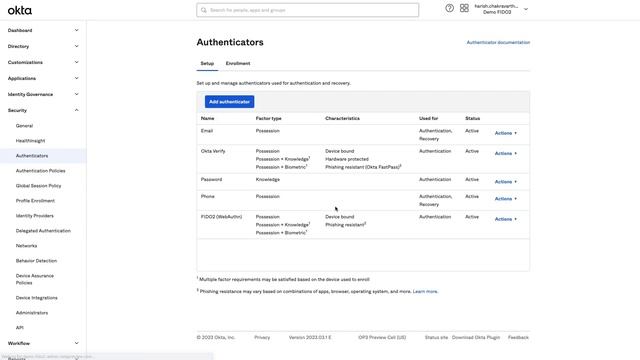Open Profile Enrollment page
The width and height of the screenshot is (640, 360).
(35, 201)
